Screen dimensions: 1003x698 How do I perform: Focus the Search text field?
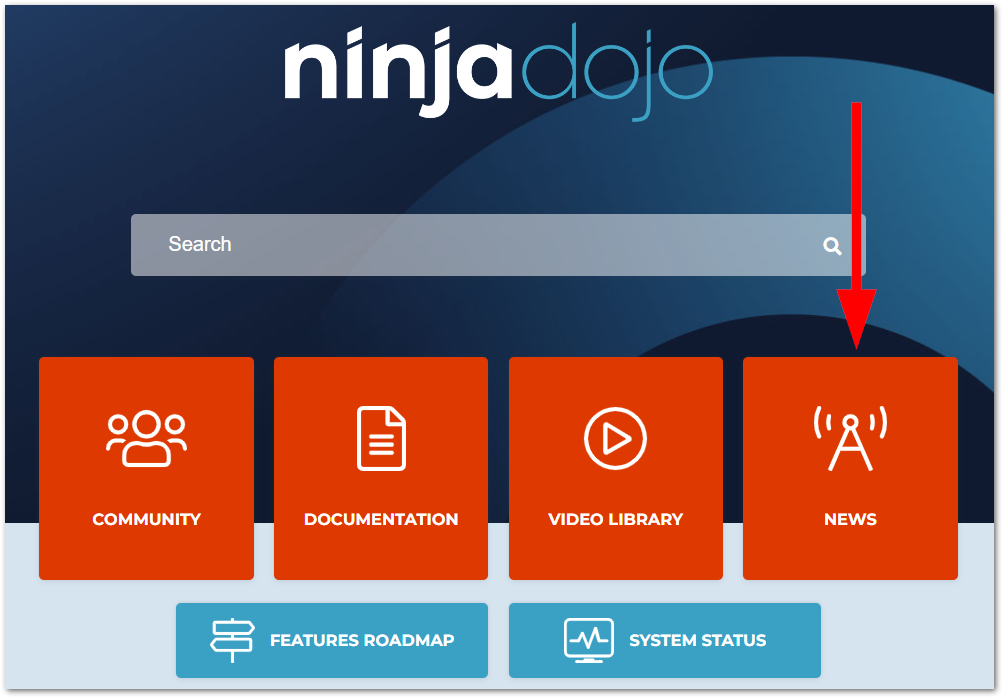pyautogui.click(x=480, y=245)
